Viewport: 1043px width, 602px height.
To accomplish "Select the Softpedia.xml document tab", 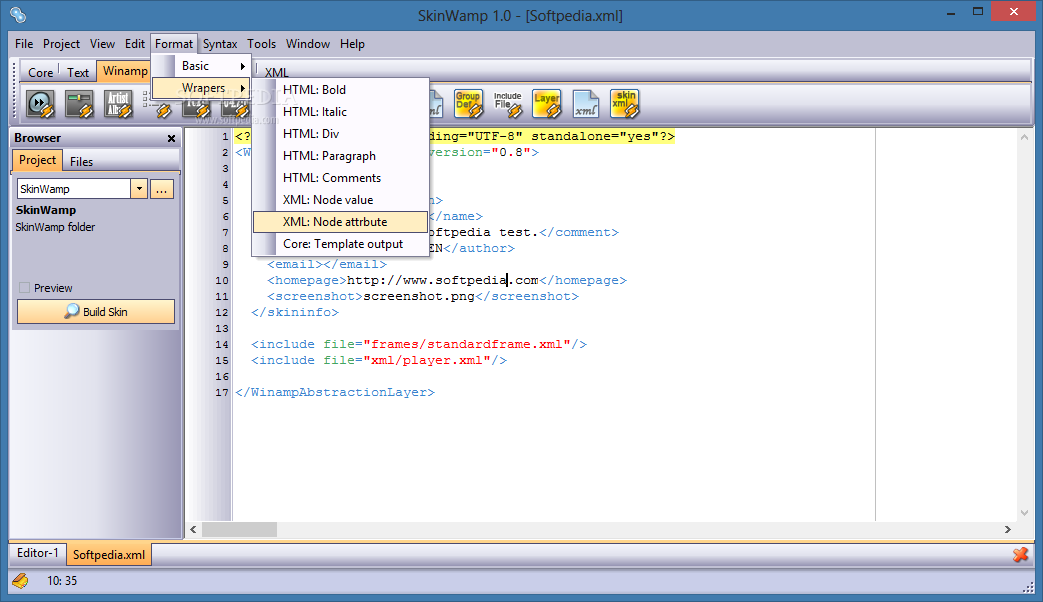I will point(109,555).
